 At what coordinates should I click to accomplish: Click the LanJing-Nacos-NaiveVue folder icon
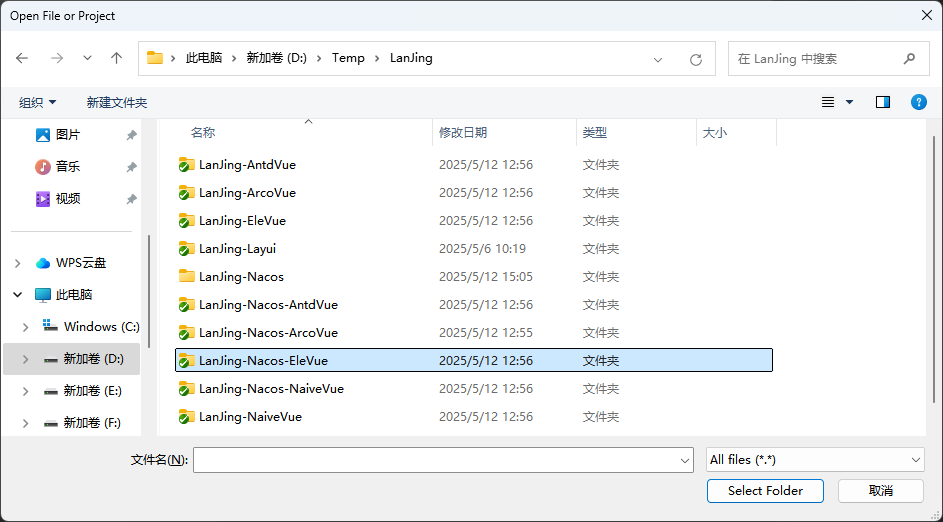186,388
